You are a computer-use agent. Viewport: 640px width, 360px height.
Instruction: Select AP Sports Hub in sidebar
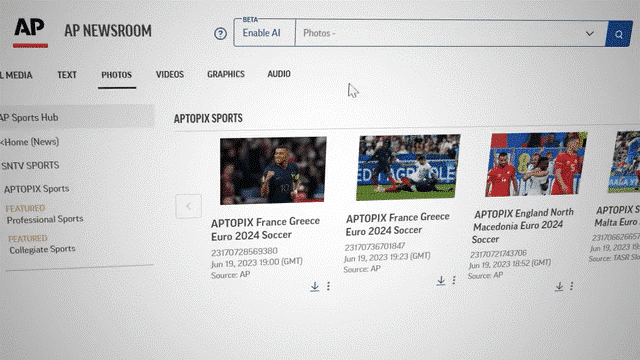[x=76, y=117]
